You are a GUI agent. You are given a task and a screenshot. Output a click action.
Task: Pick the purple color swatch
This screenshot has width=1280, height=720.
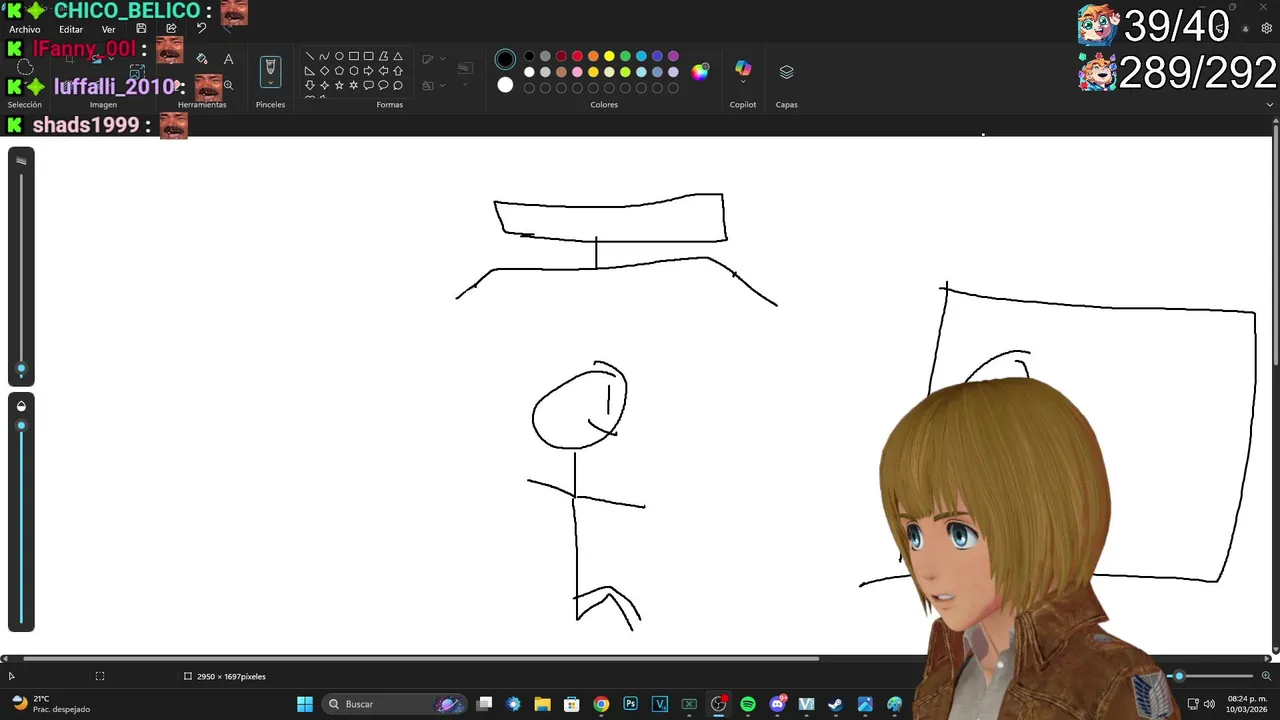(673, 56)
